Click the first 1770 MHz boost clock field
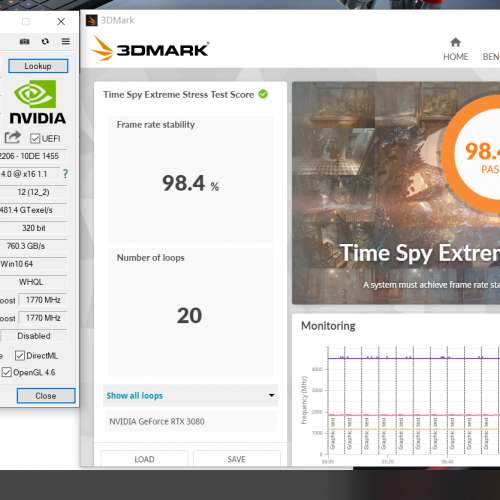This screenshot has width=500, height=500. coord(43,300)
